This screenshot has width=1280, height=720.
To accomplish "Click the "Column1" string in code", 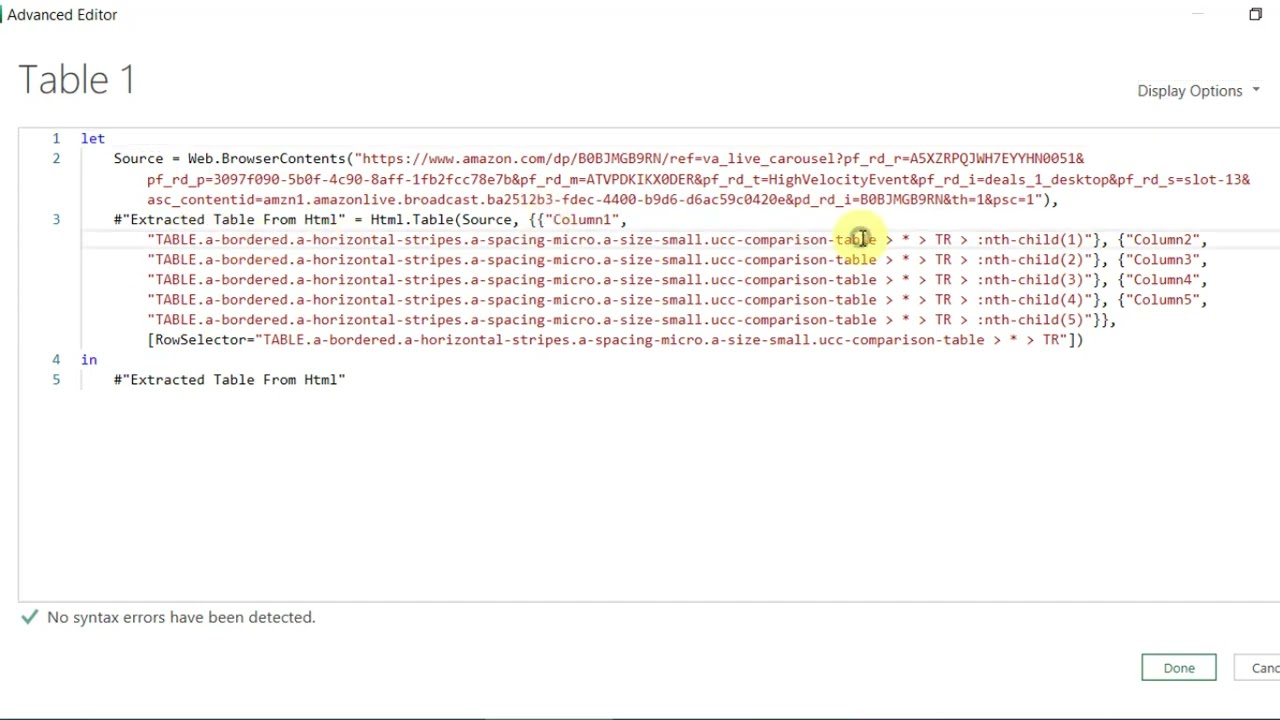I will [x=581, y=219].
